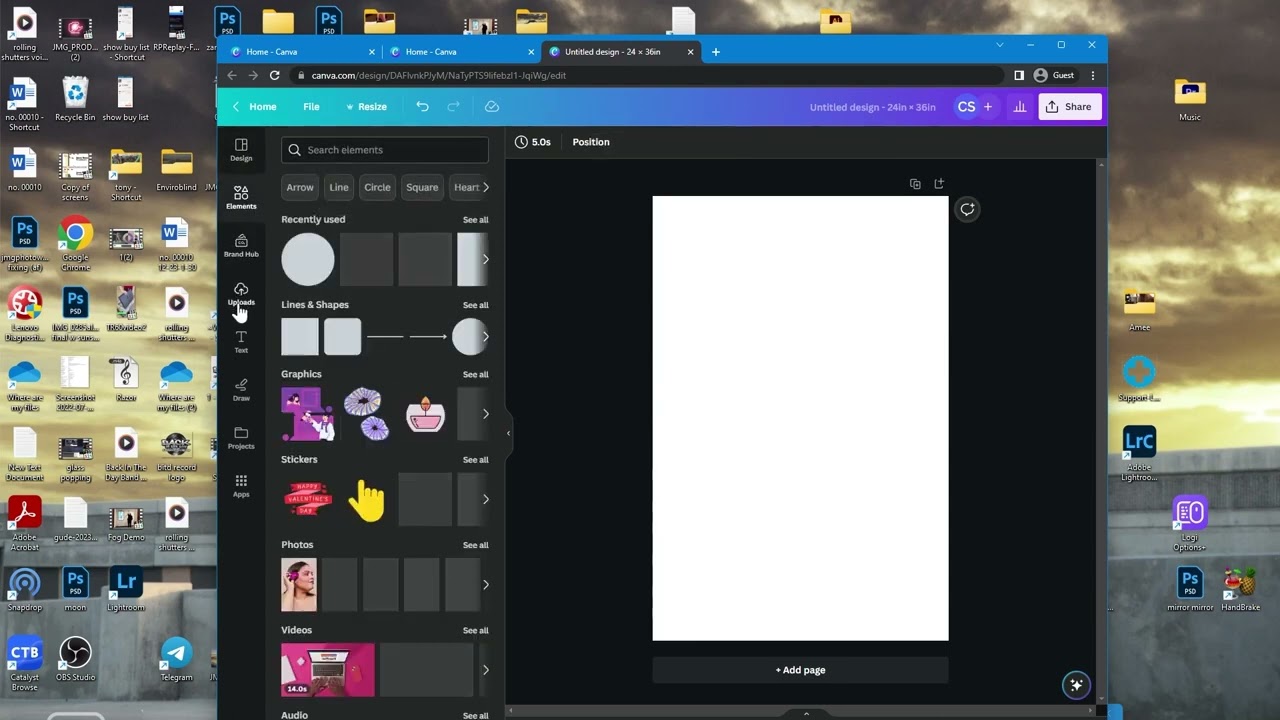Open the Draw tool

[241, 389]
